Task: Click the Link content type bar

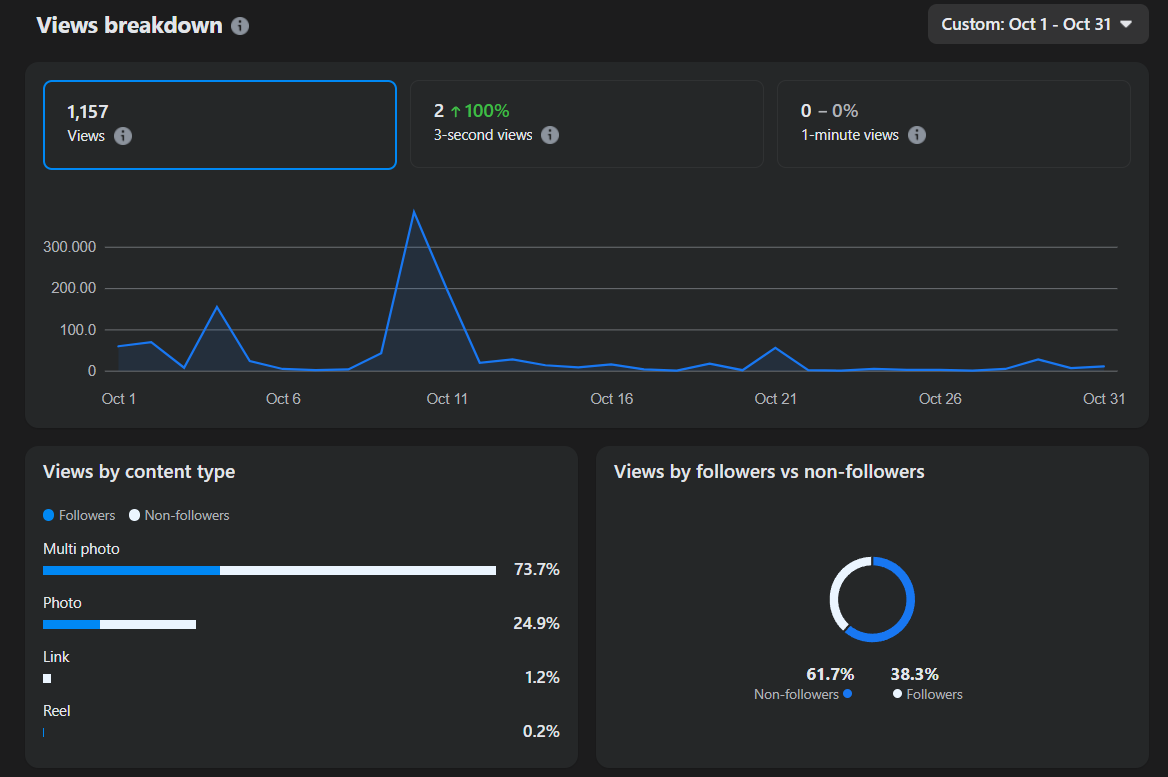Action: 47,678
